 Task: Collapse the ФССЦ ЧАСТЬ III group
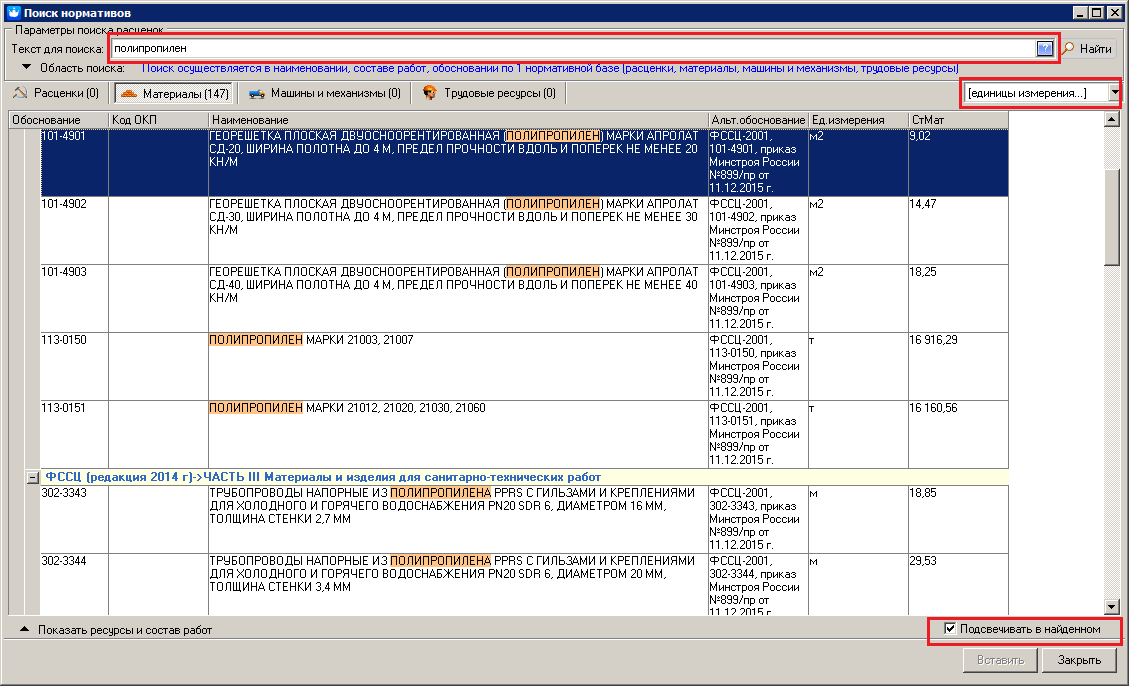tap(32, 477)
